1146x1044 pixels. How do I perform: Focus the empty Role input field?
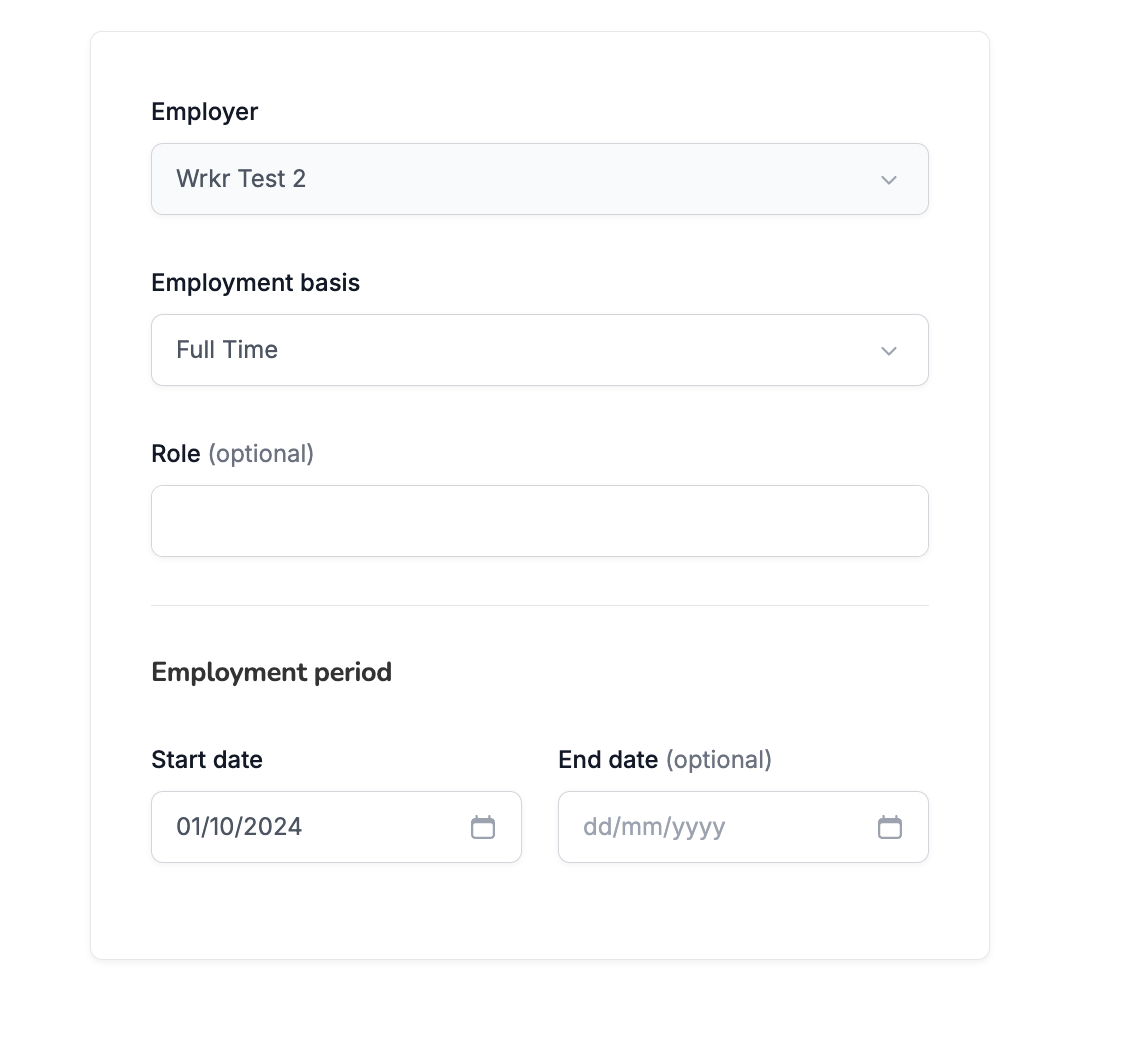tap(539, 521)
